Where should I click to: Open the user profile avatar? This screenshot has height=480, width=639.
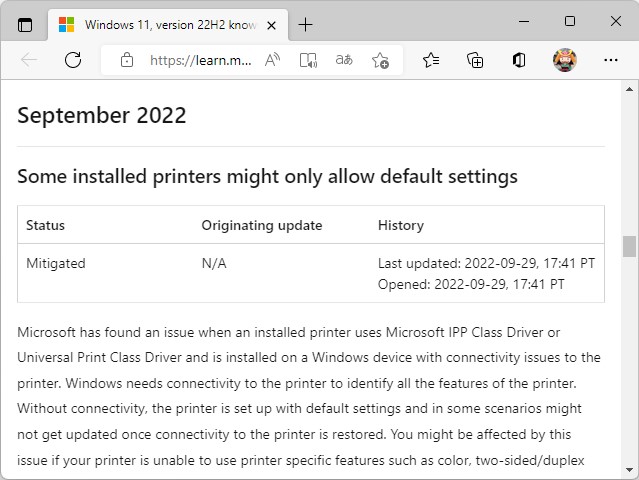click(x=565, y=60)
